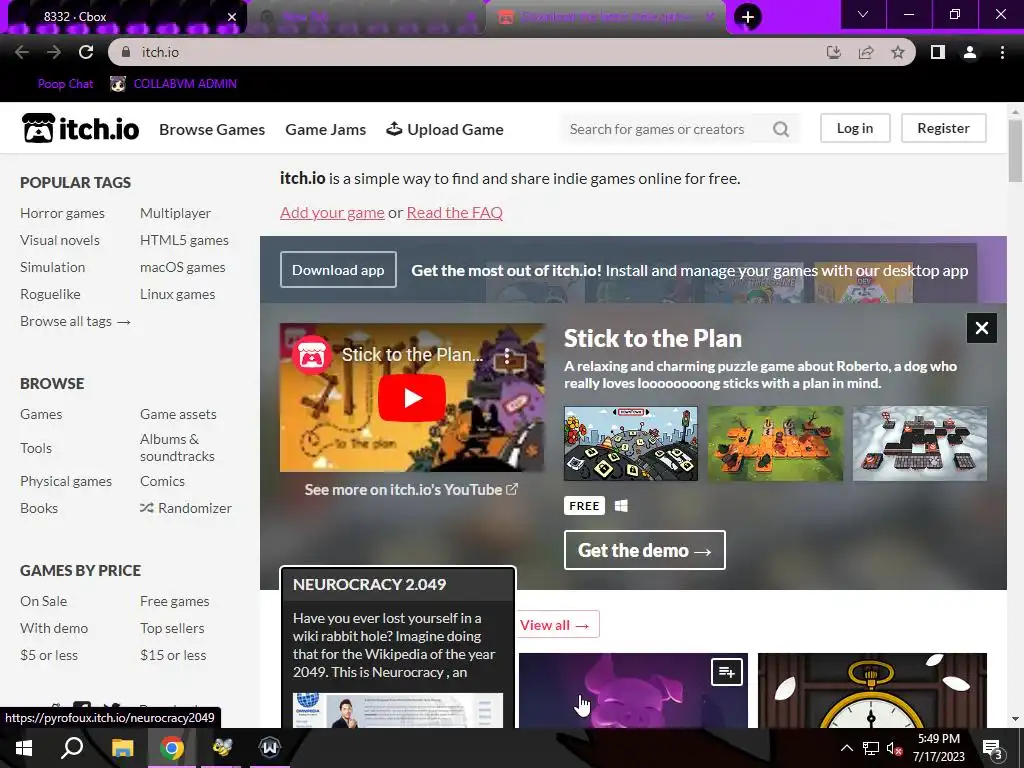
Task: Open Windows taskbar search
Action: (x=72, y=748)
